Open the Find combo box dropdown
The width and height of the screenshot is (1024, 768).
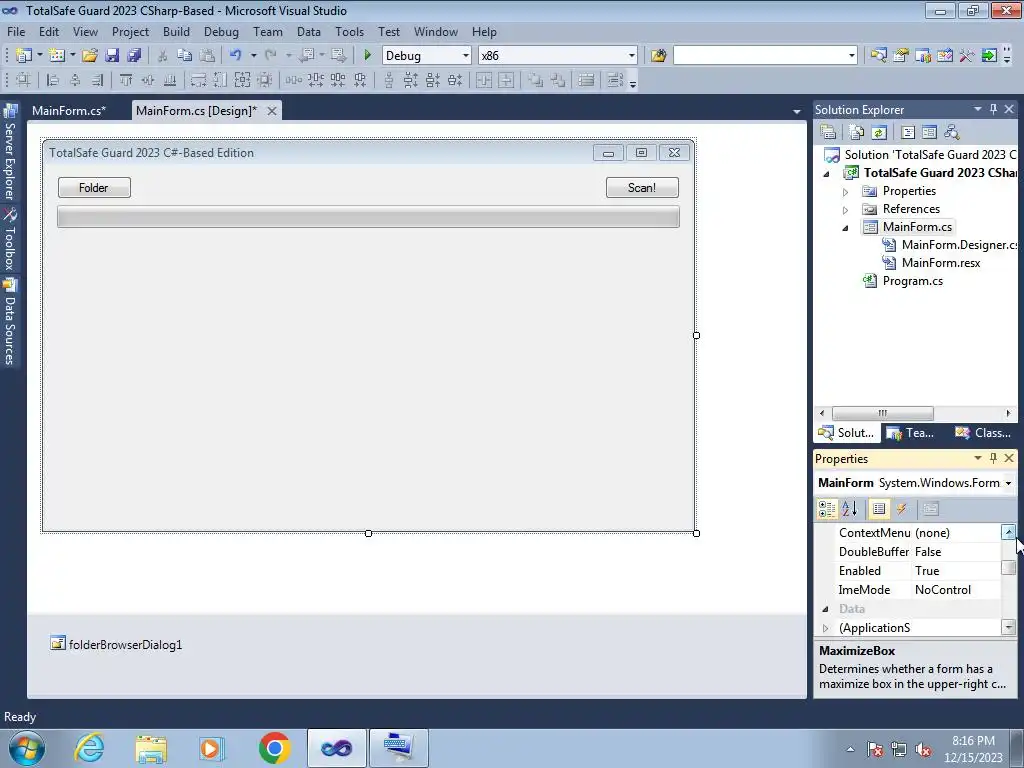point(852,56)
